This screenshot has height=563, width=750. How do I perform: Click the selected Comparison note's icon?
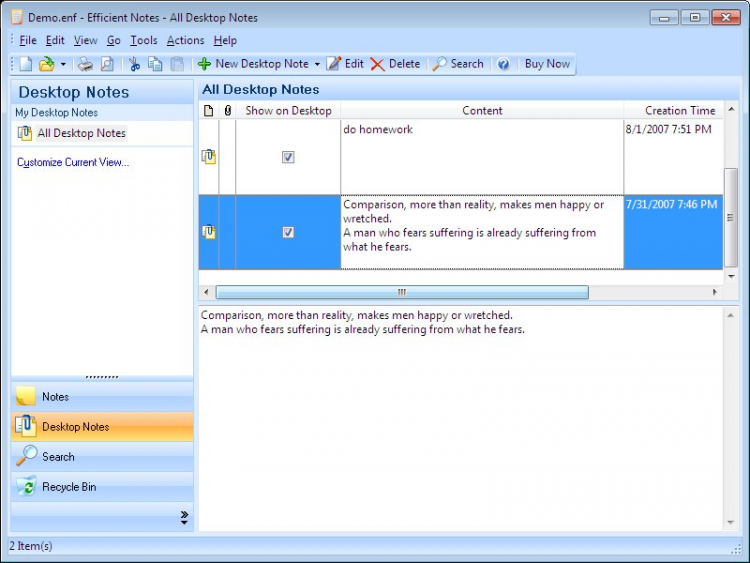pyautogui.click(x=209, y=232)
